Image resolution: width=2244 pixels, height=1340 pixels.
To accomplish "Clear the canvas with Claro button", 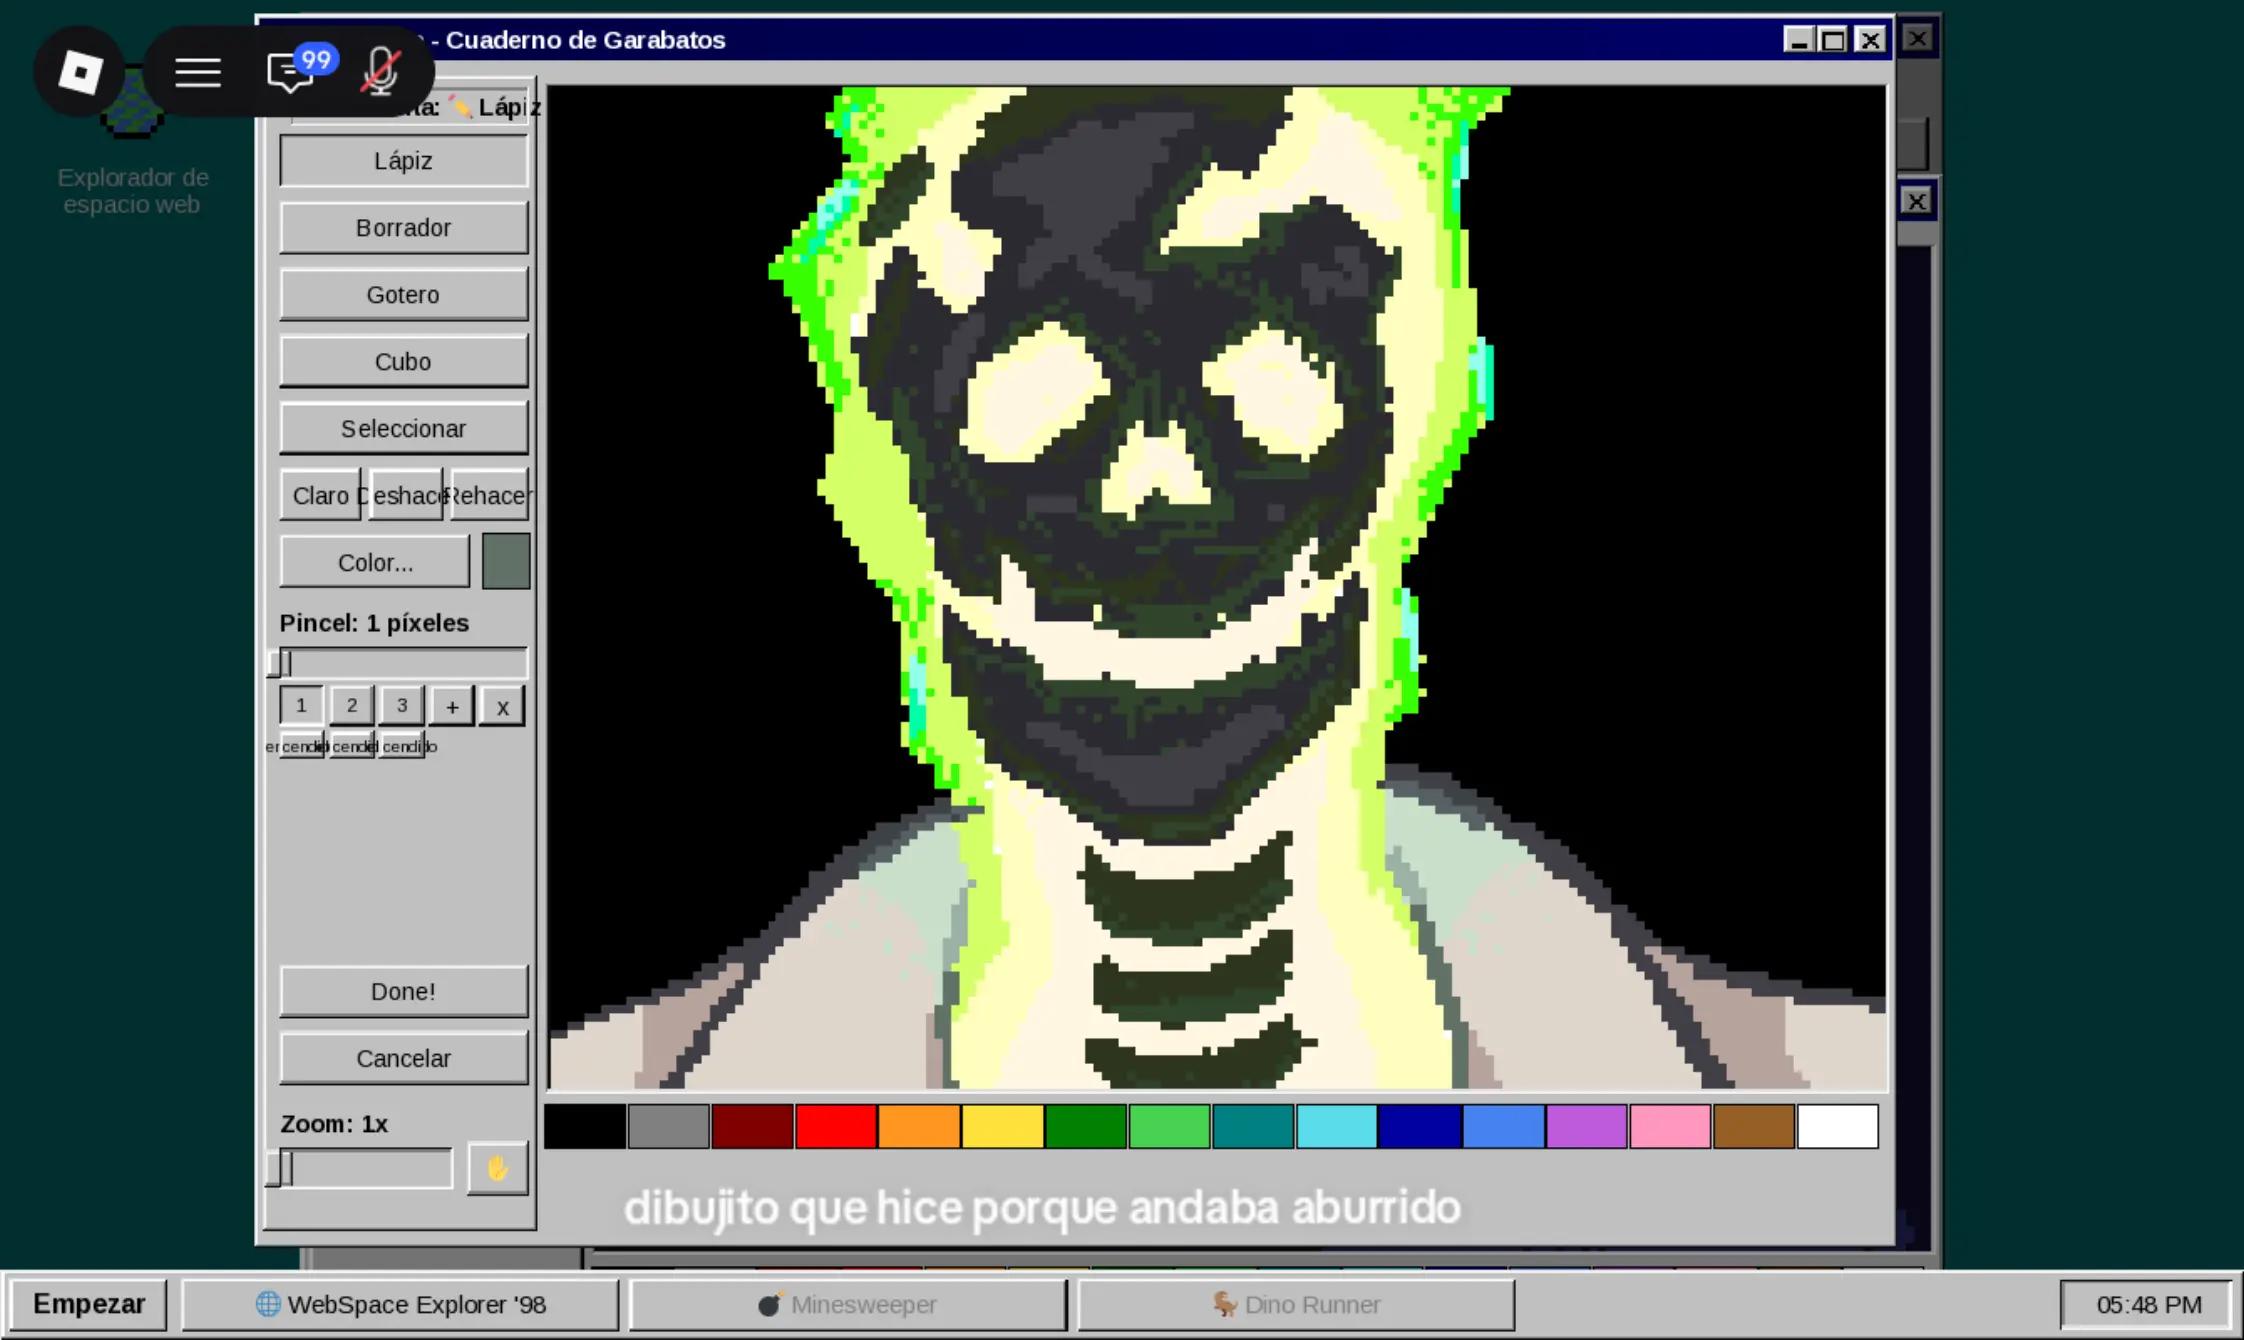I will coord(320,496).
